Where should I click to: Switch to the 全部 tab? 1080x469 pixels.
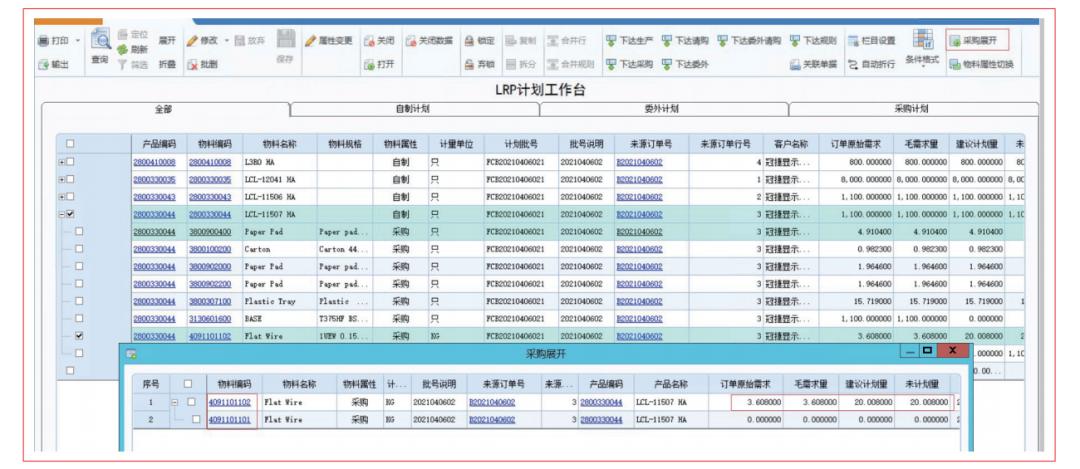click(165, 109)
